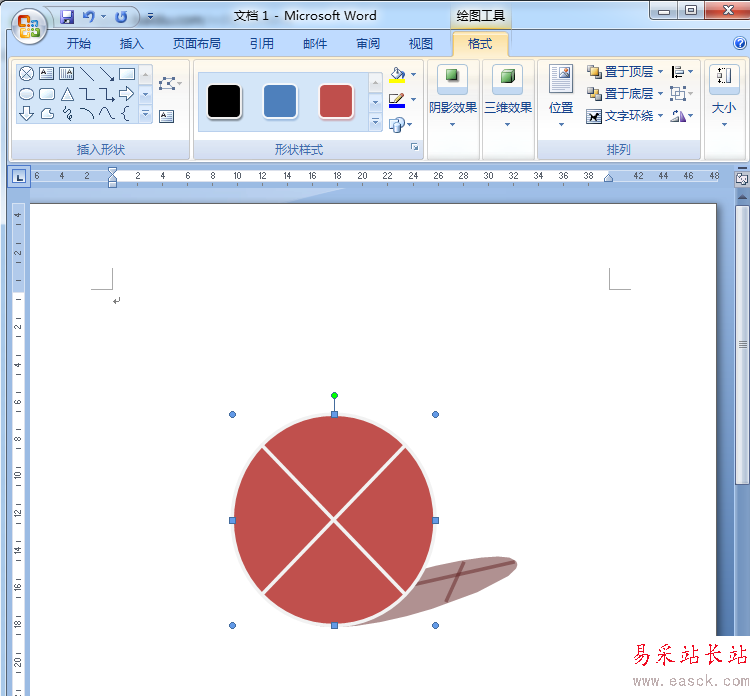Click the tab stop selector on ruler
This screenshot has height=696, width=750.
[x=19, y=177]
